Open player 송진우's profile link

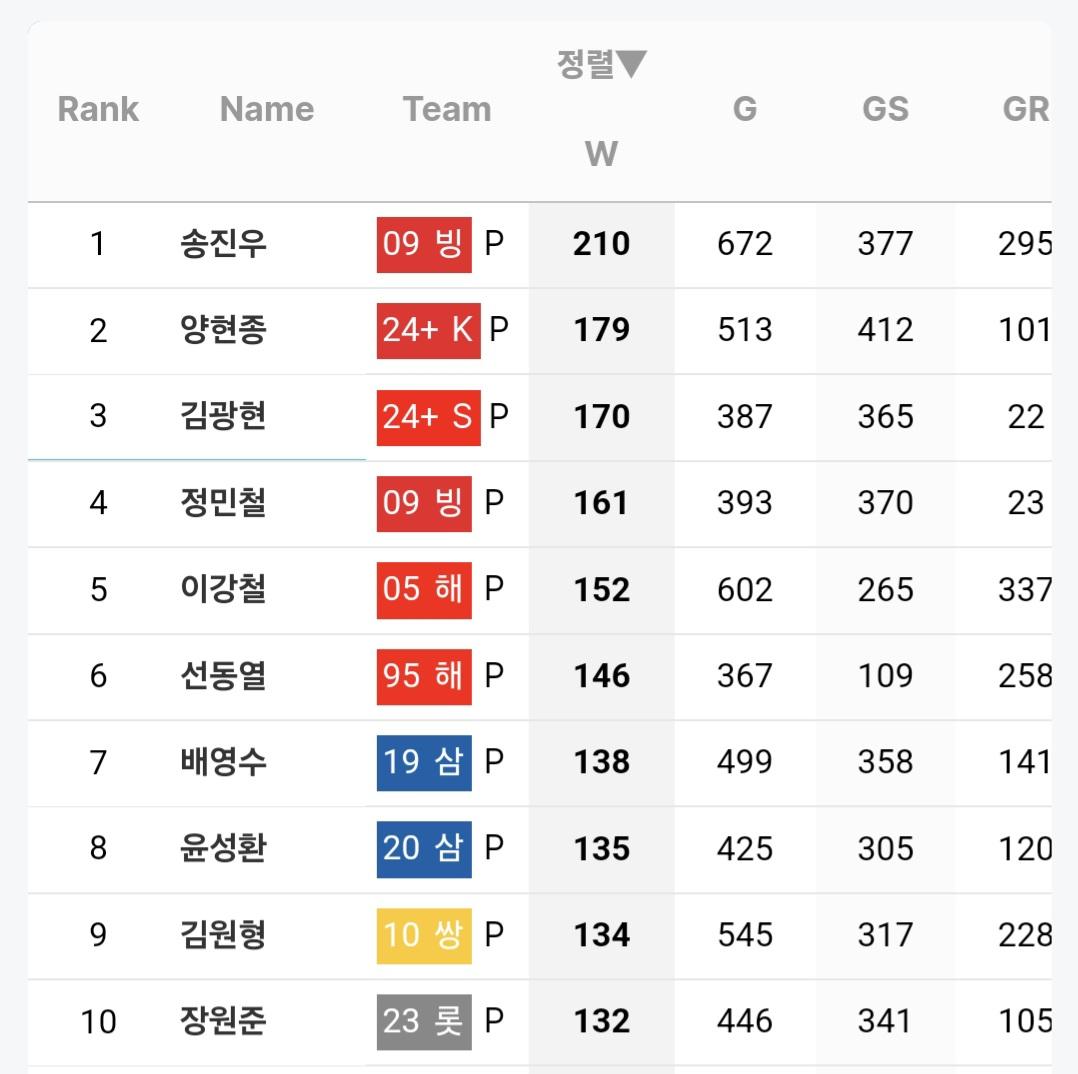[x=224, y=243]
